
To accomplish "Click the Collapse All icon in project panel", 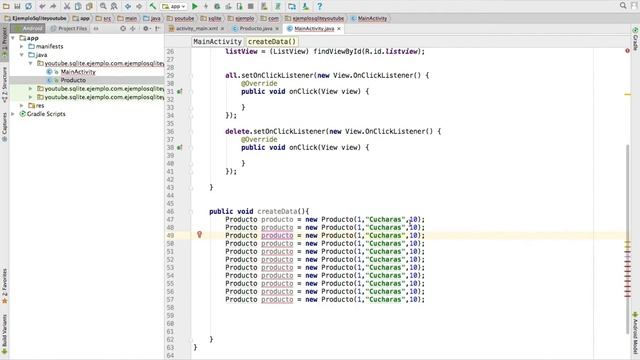I will click(x=133, y=29).
